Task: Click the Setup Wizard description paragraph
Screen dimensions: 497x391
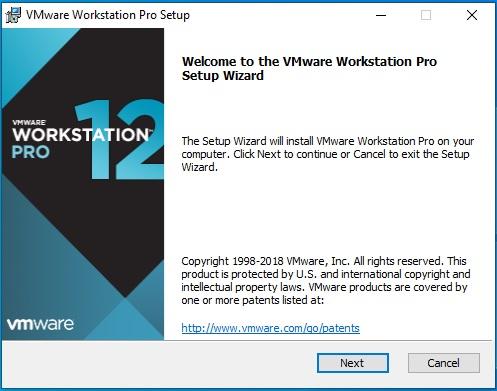Action: point(328,154)
